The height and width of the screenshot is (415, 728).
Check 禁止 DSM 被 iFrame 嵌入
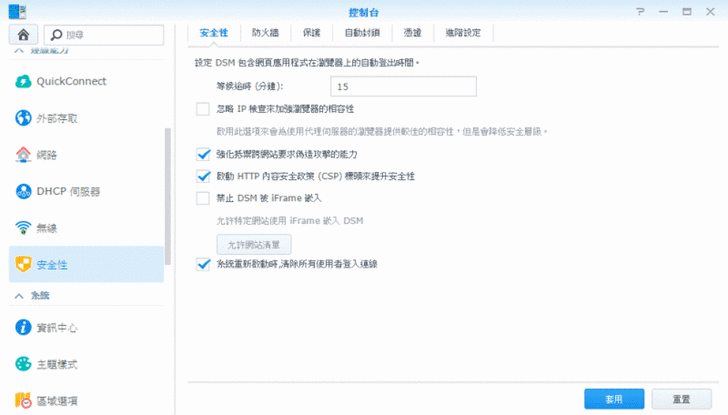(204, 198)
